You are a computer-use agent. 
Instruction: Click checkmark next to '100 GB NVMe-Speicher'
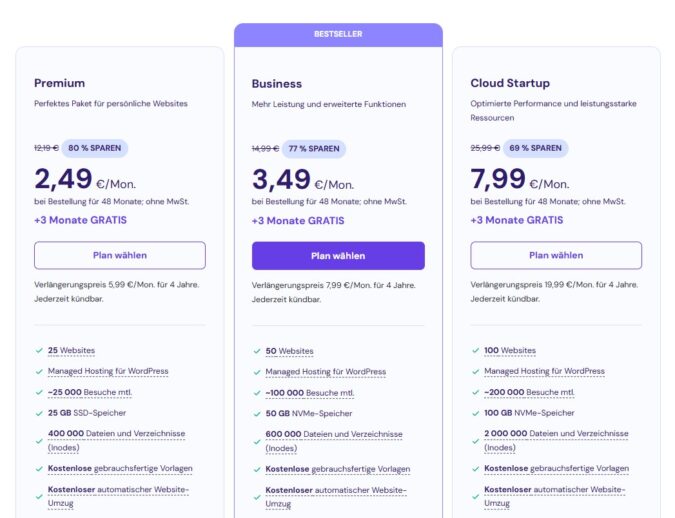[x=475, y=413]
